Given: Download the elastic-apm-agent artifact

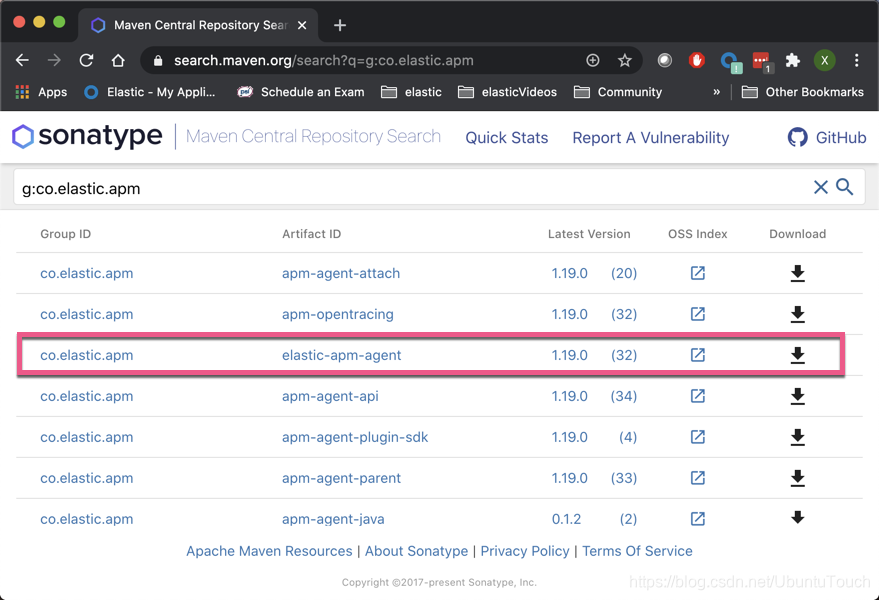Looking at the screenshot, I should [x=797, y=355].
